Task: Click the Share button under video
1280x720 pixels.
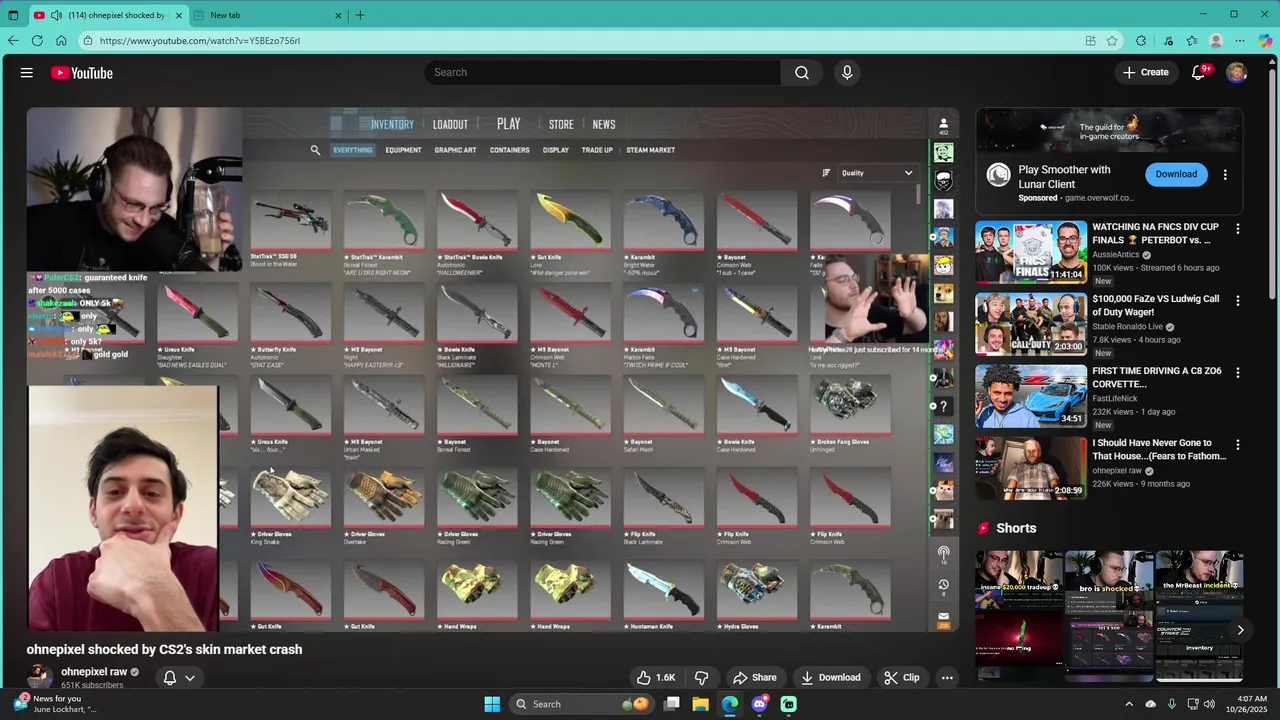Action: 754,677
